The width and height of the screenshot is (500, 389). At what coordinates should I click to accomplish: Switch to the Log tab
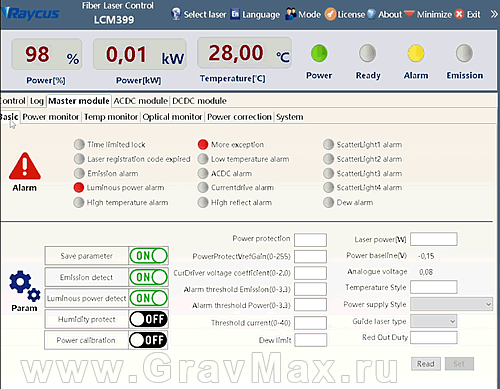37,101
